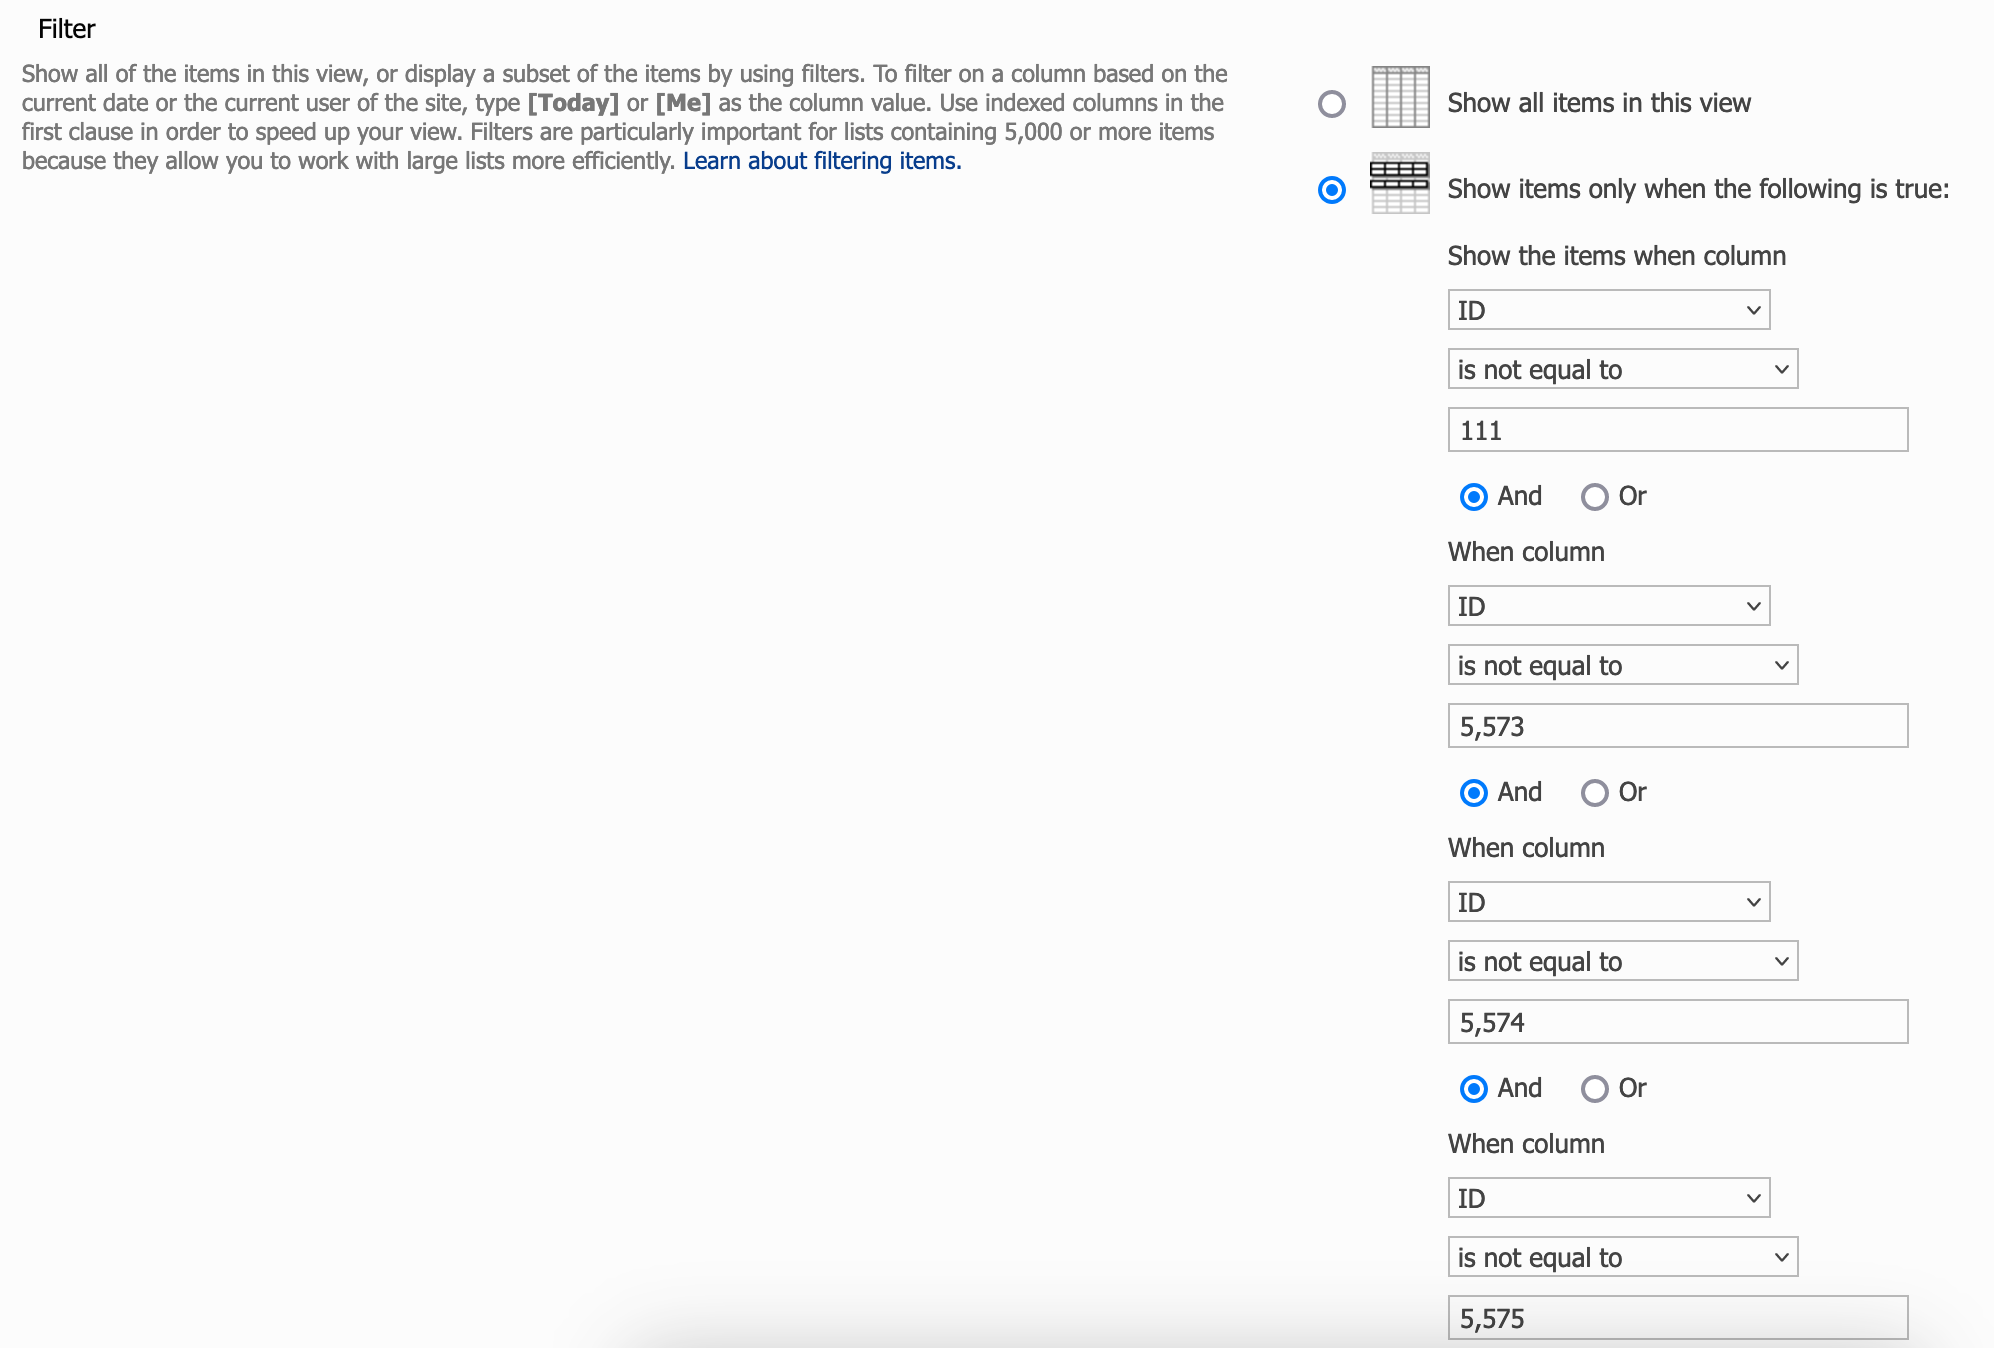The height and width of the screenshot is (1348, 1994).
Task: Click the filtered table icon beside Show items only
Action: 1399,187
